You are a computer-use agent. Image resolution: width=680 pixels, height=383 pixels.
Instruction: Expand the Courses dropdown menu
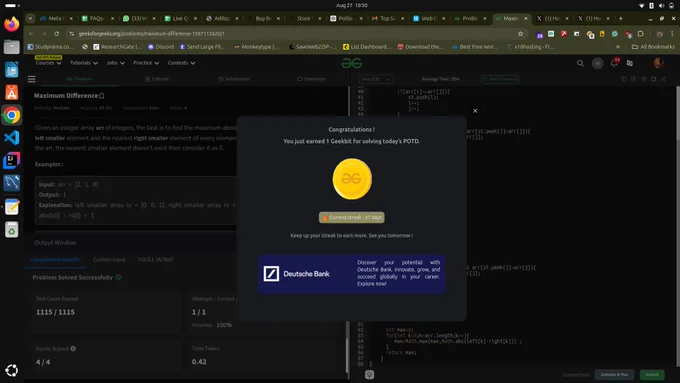pos(48,63)
